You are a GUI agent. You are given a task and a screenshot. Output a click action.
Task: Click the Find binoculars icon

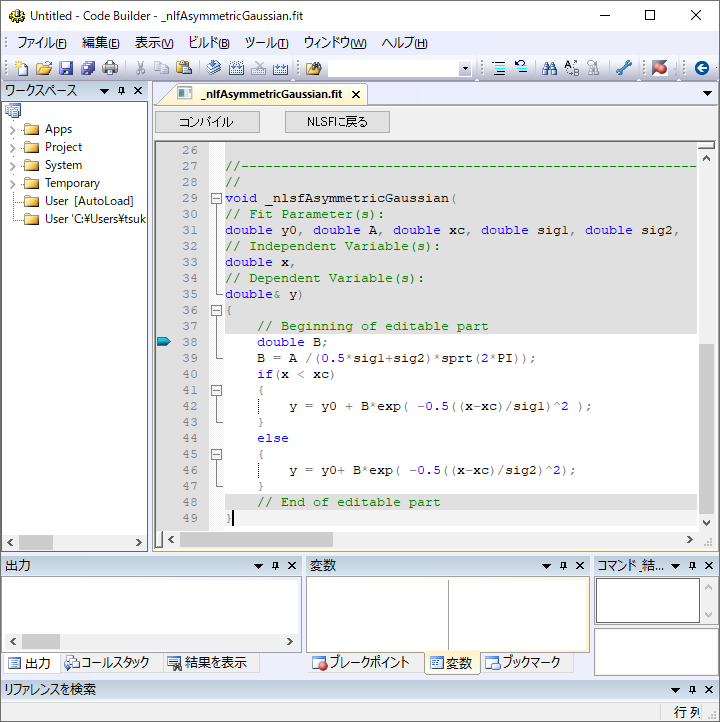click(x=549, y=68)
